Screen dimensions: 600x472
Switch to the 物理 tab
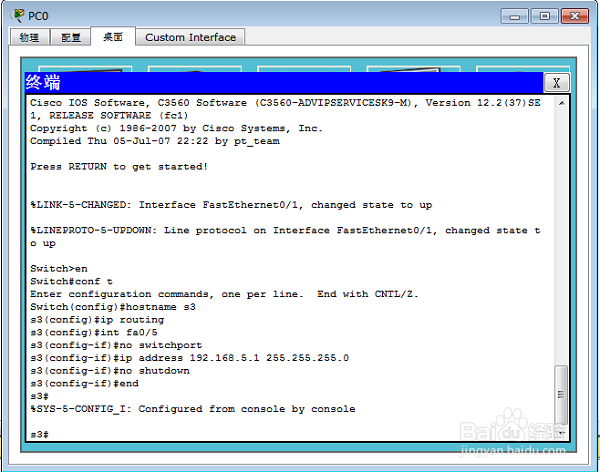(29, 38)
